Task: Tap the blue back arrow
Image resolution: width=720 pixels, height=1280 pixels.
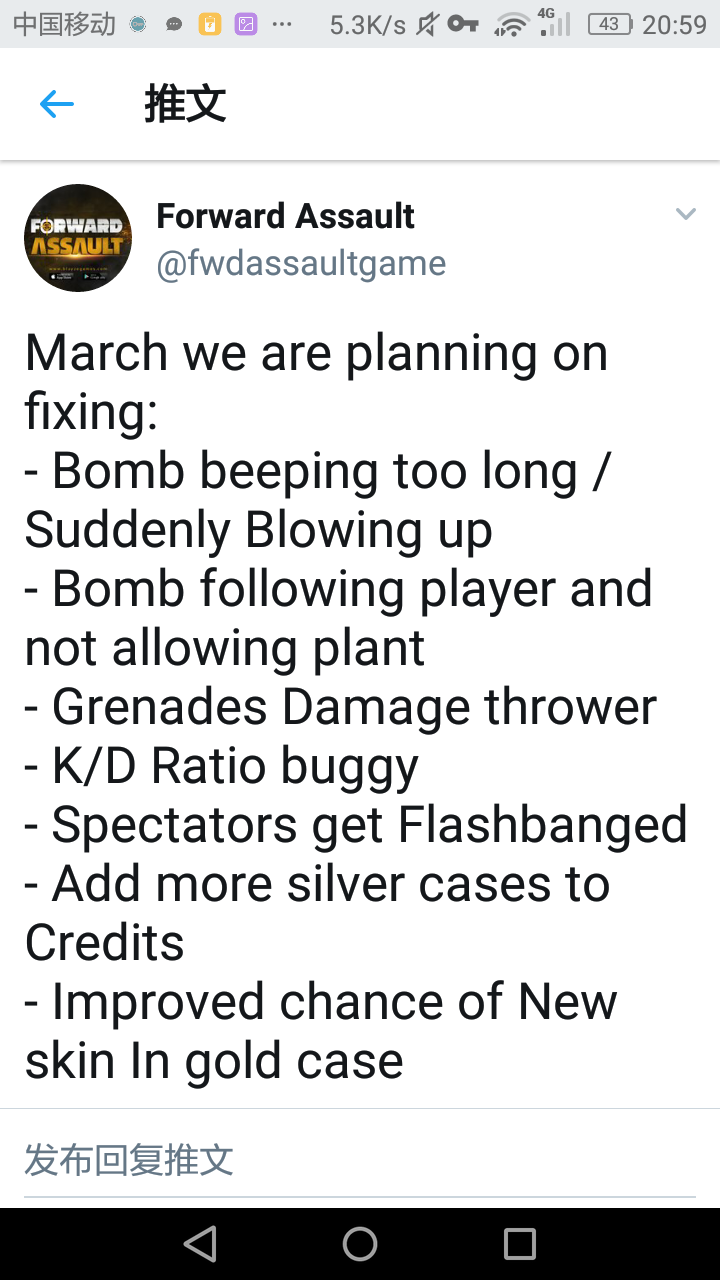Action: click(x=57, y=104)
